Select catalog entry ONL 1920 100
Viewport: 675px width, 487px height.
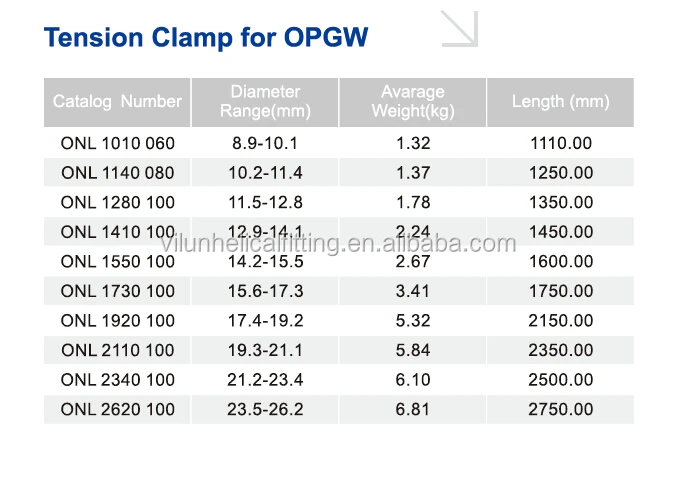tap(117, 321)
